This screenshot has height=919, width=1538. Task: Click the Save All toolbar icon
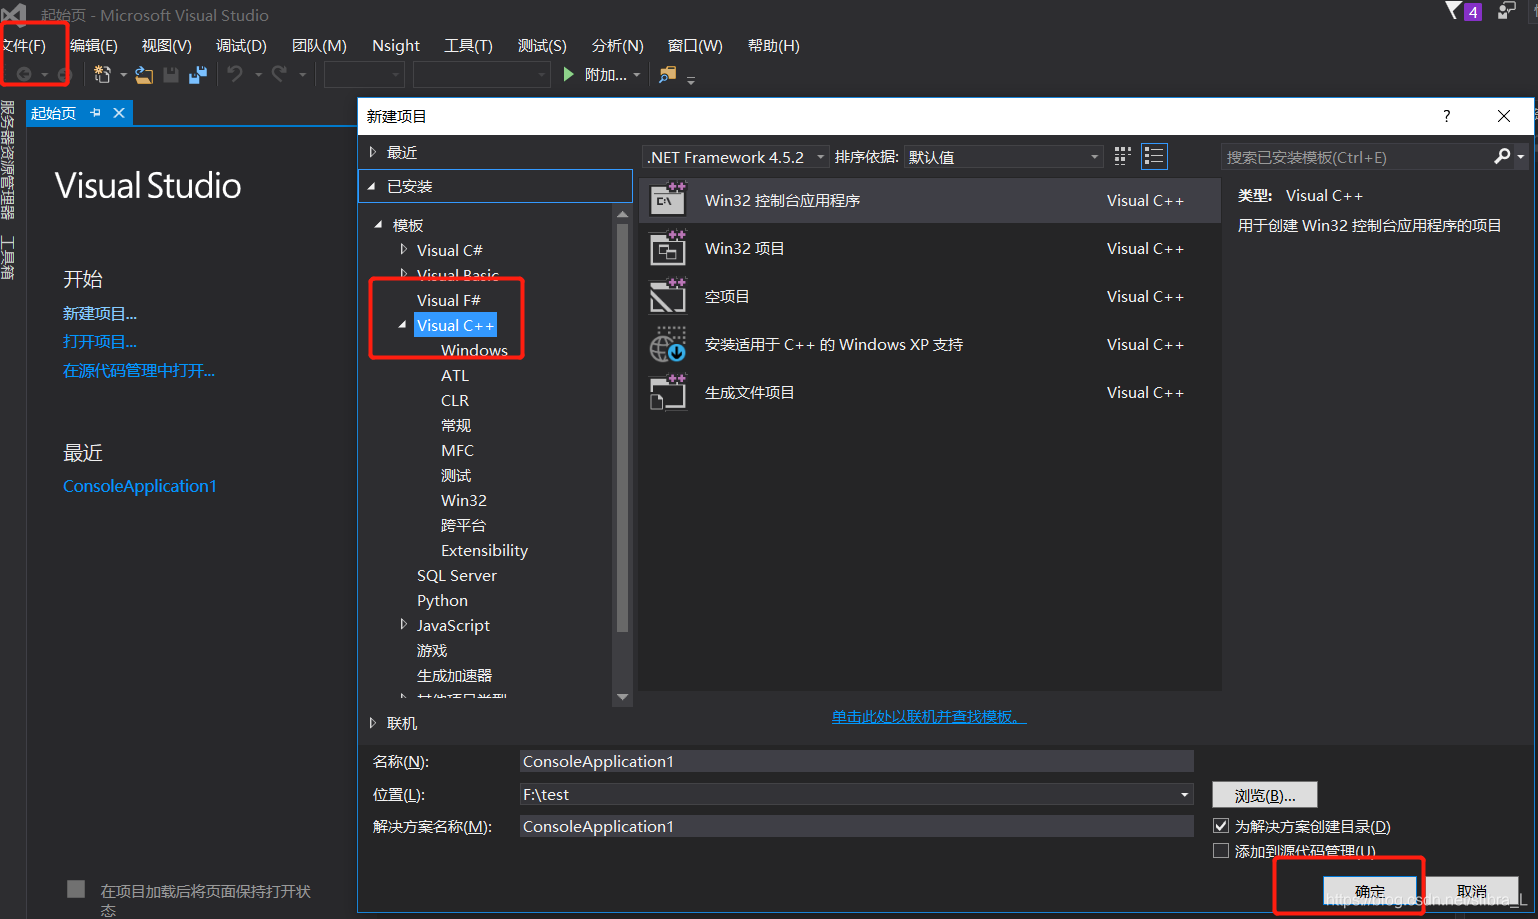click(198, 75)
